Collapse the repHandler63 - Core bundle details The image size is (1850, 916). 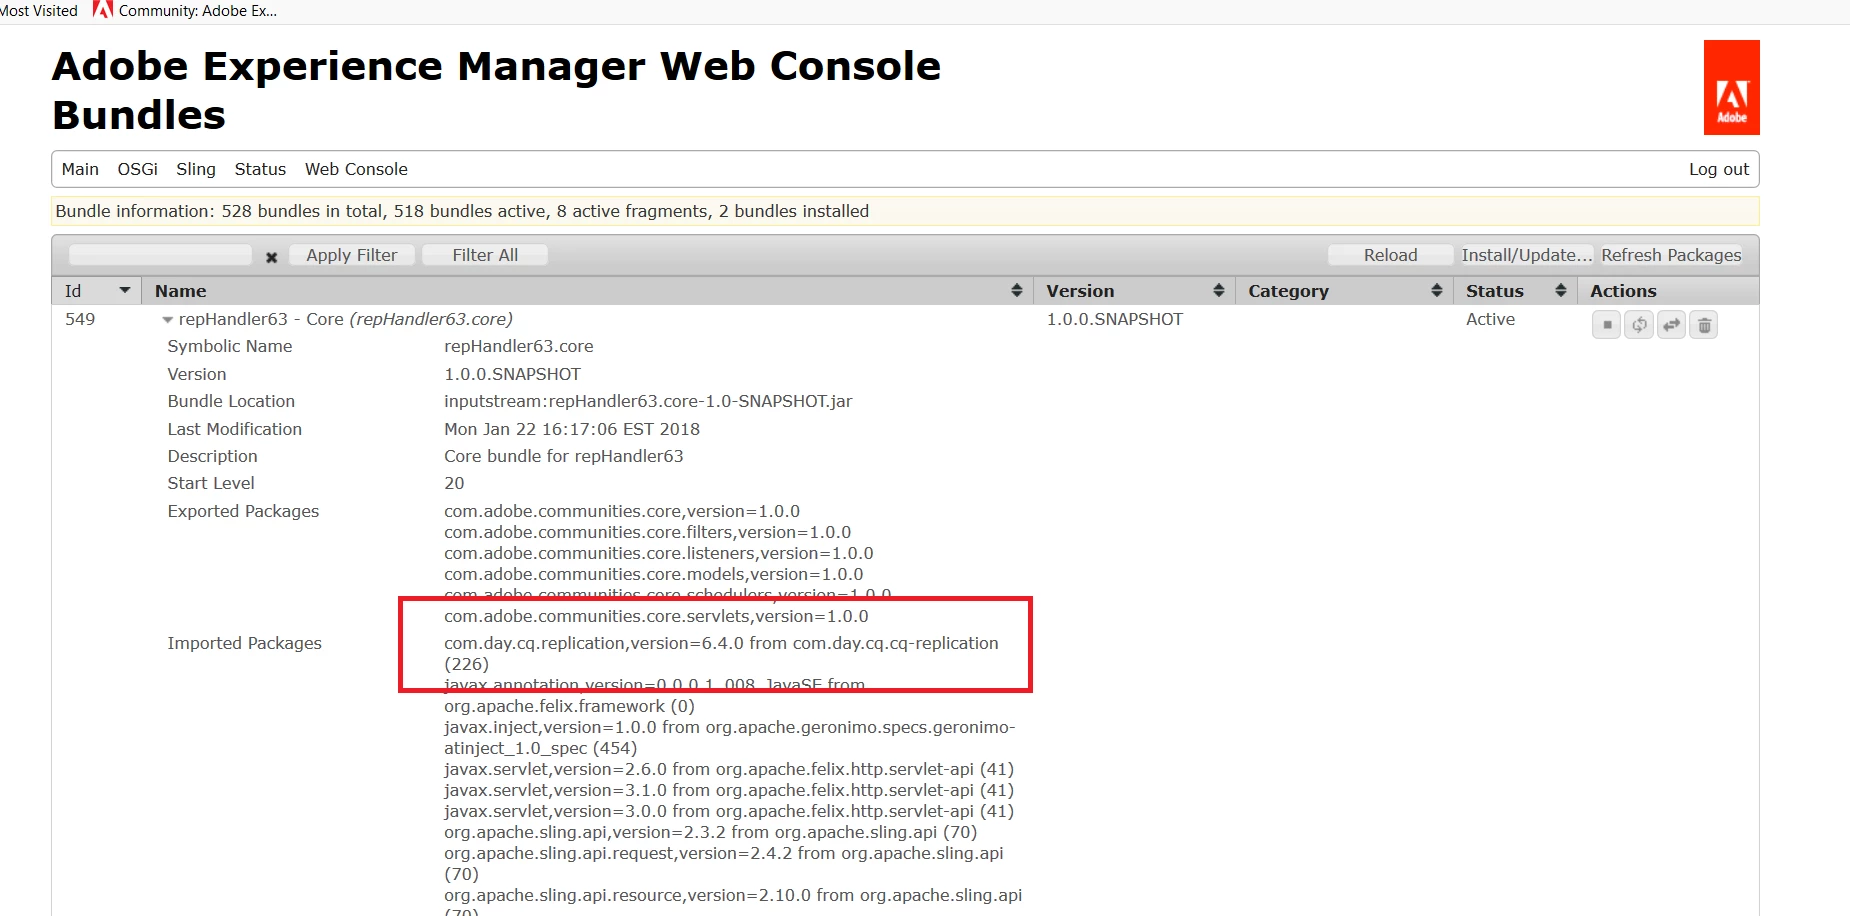point(167,320)
